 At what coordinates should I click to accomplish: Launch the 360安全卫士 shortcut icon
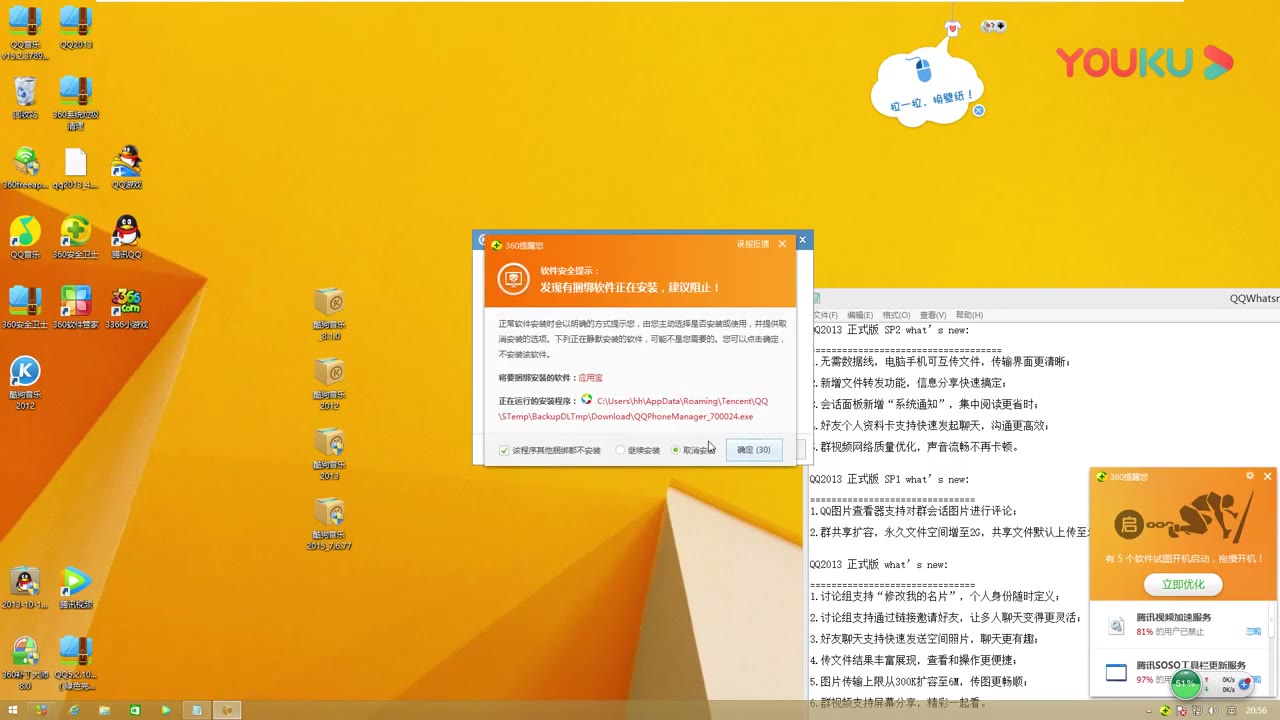[76, 237]
